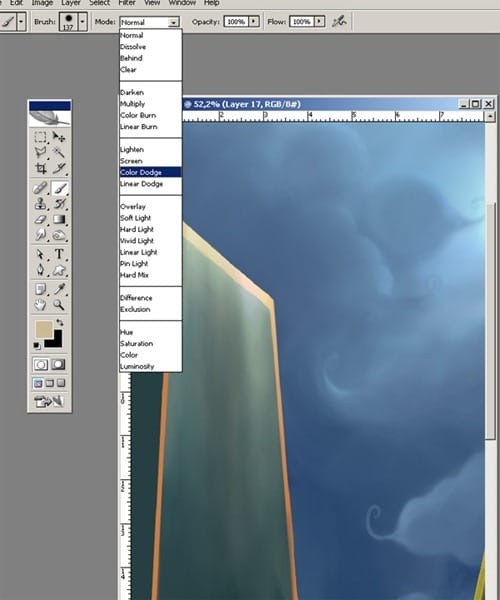
Task: Click the foreground color swatch
Action: (x=44, y=329)
